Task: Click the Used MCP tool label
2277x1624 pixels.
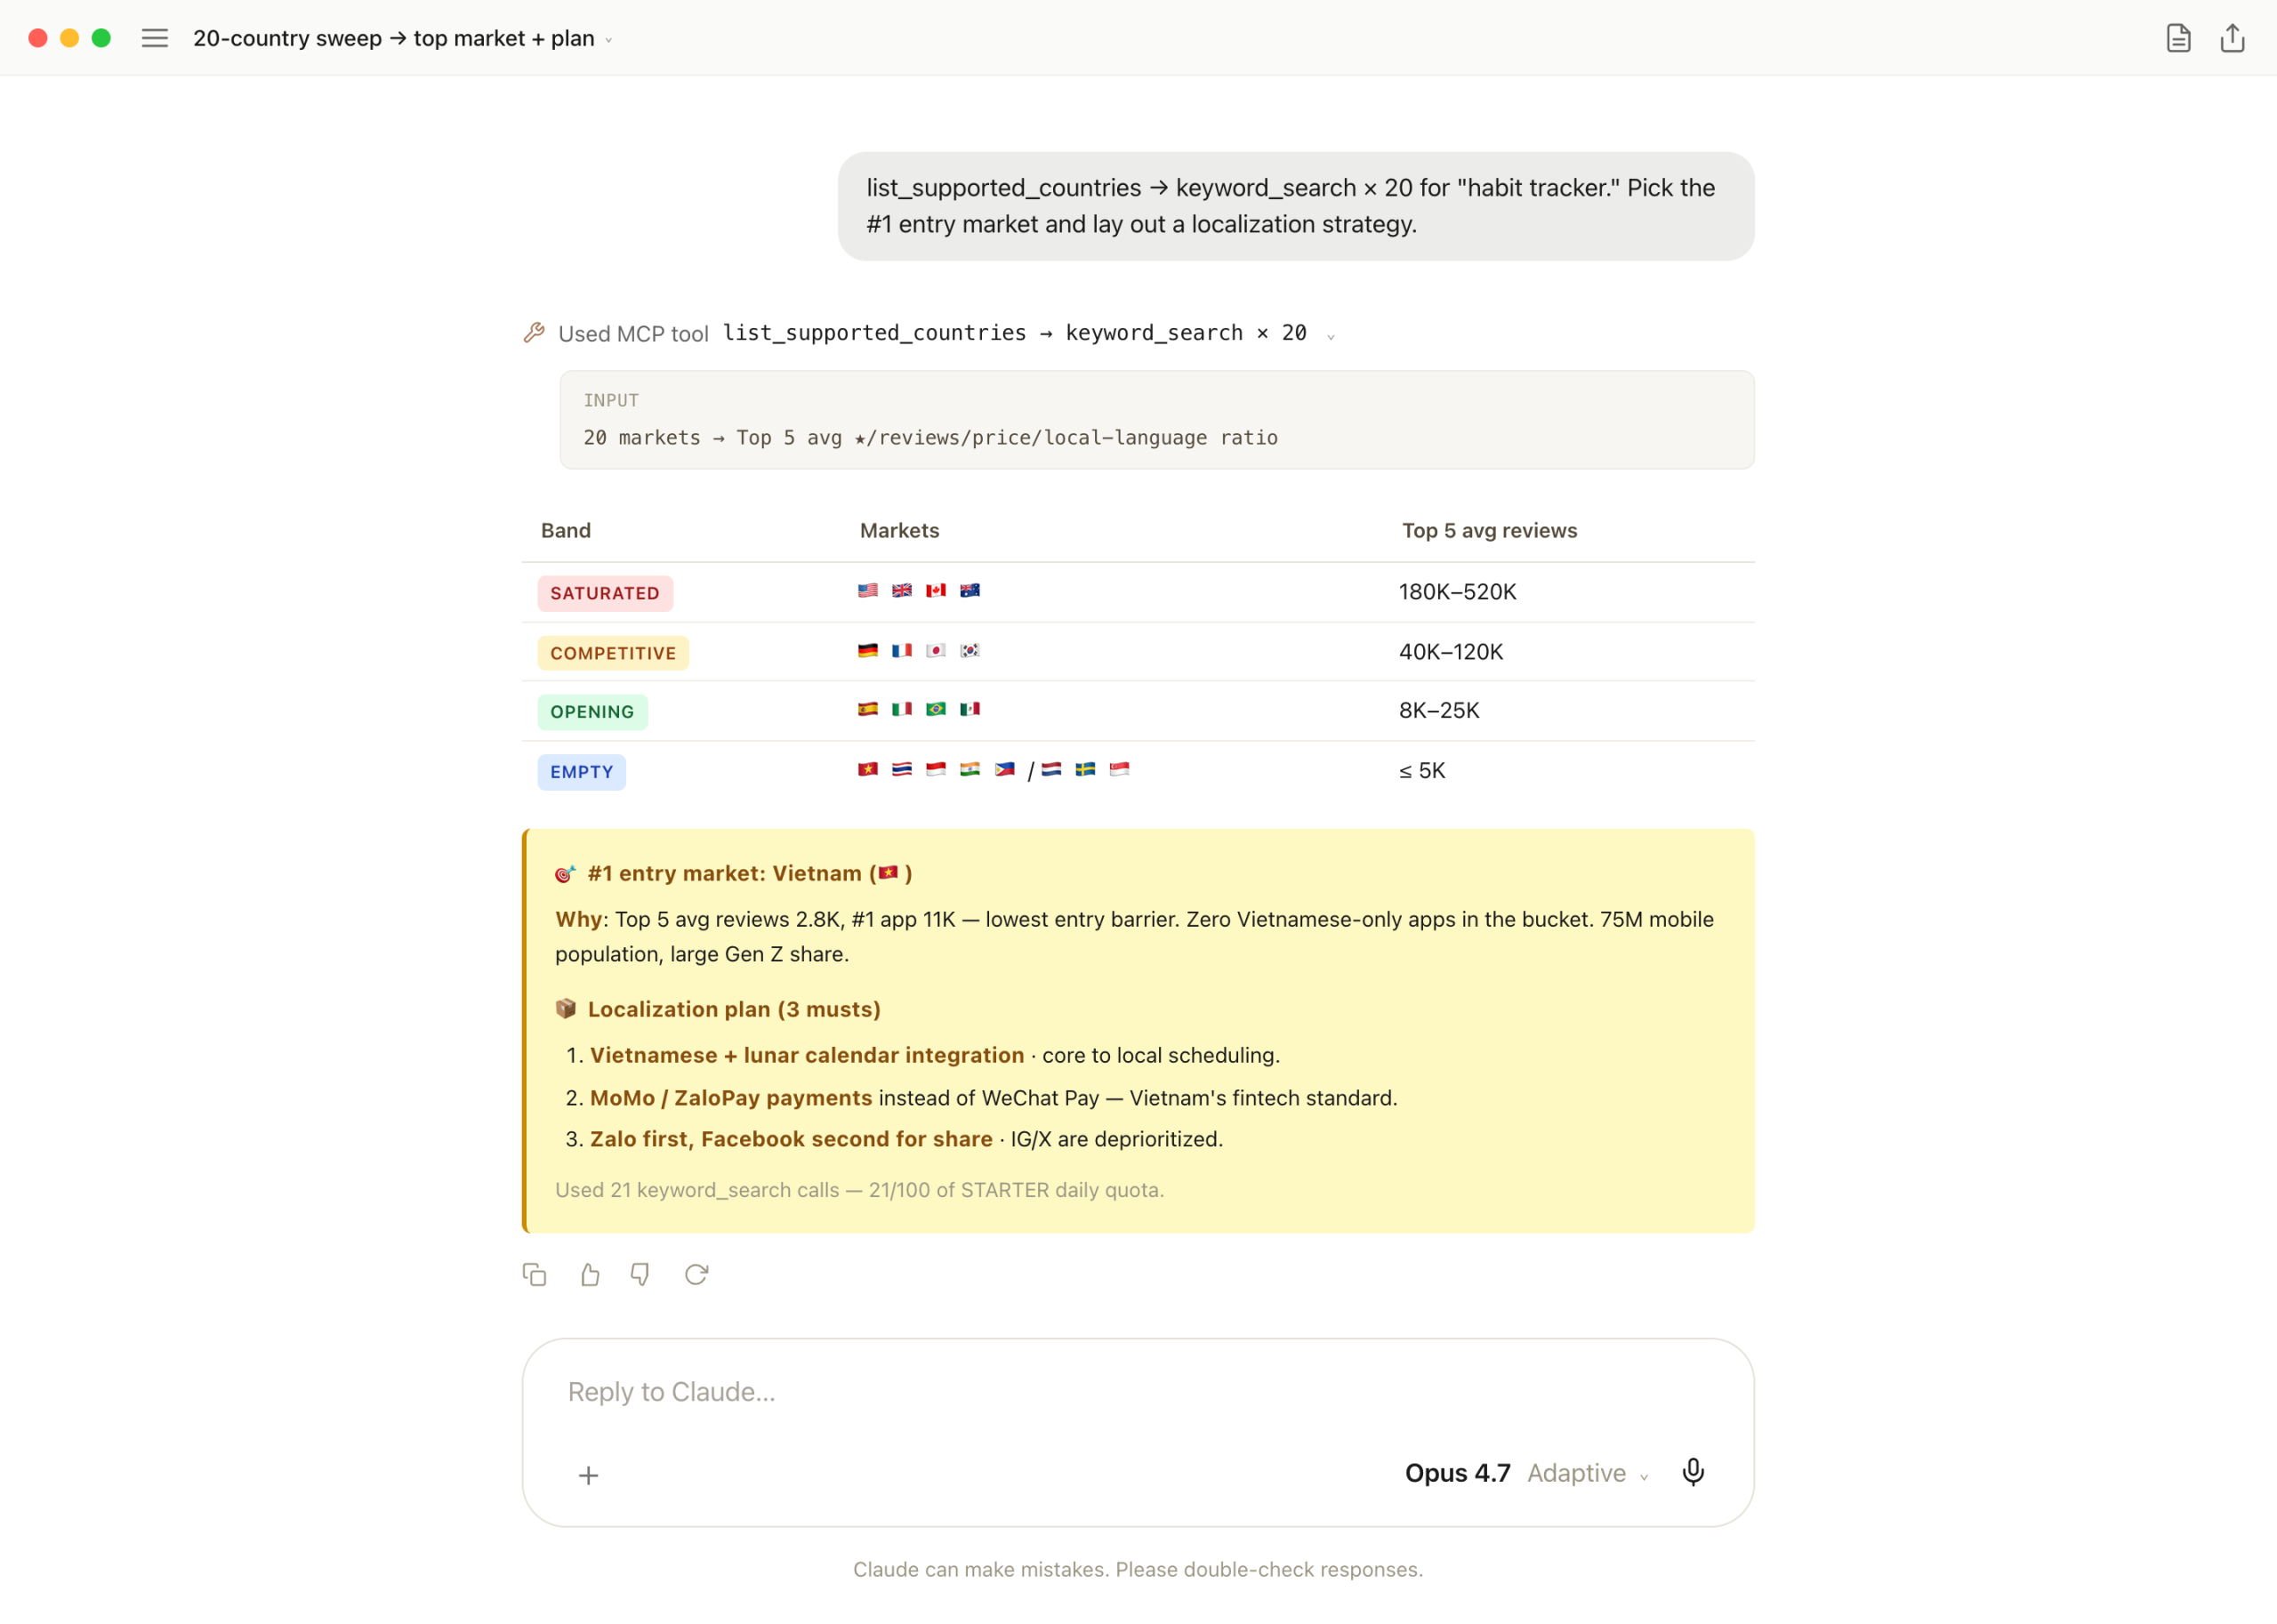Action: (633, 333)
